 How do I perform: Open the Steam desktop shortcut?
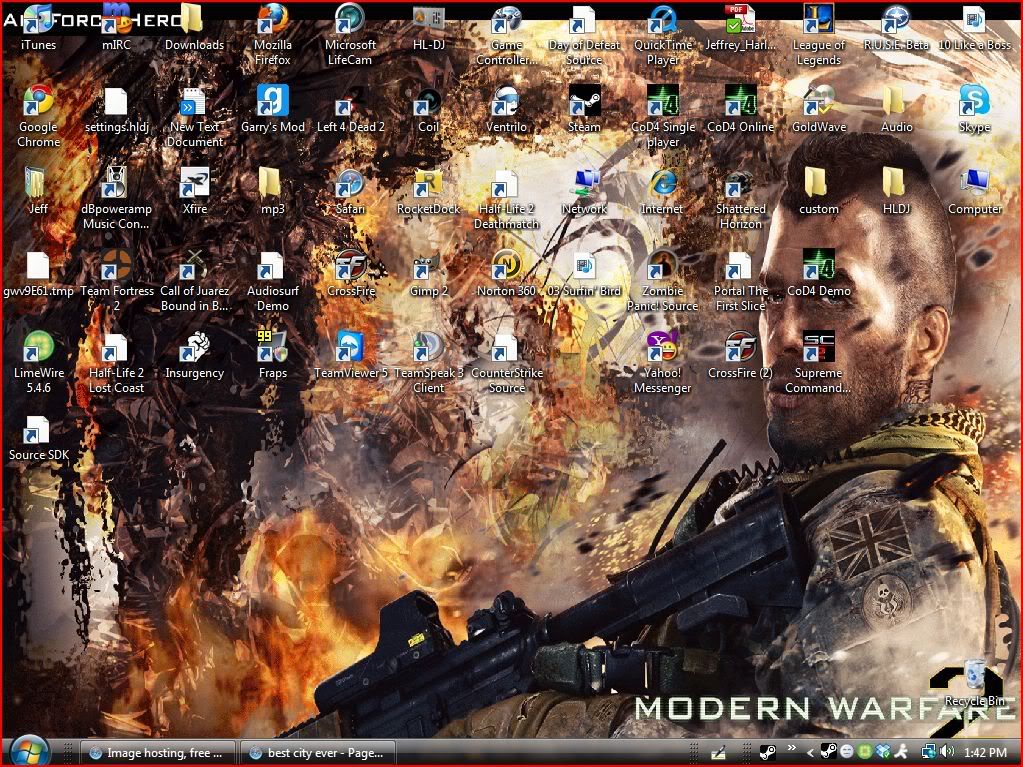[584, 102]
